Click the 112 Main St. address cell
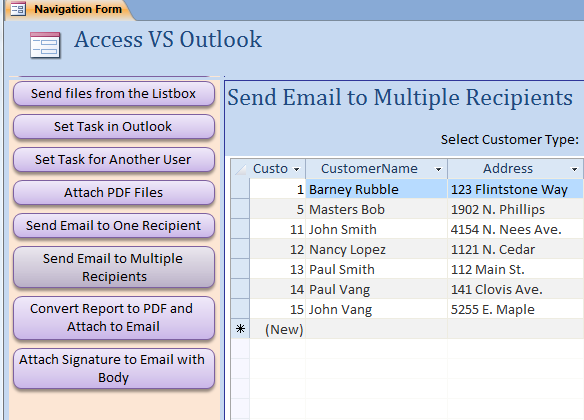Image resolution: width=584 pixels, height=420 pixels. [515, 269]
